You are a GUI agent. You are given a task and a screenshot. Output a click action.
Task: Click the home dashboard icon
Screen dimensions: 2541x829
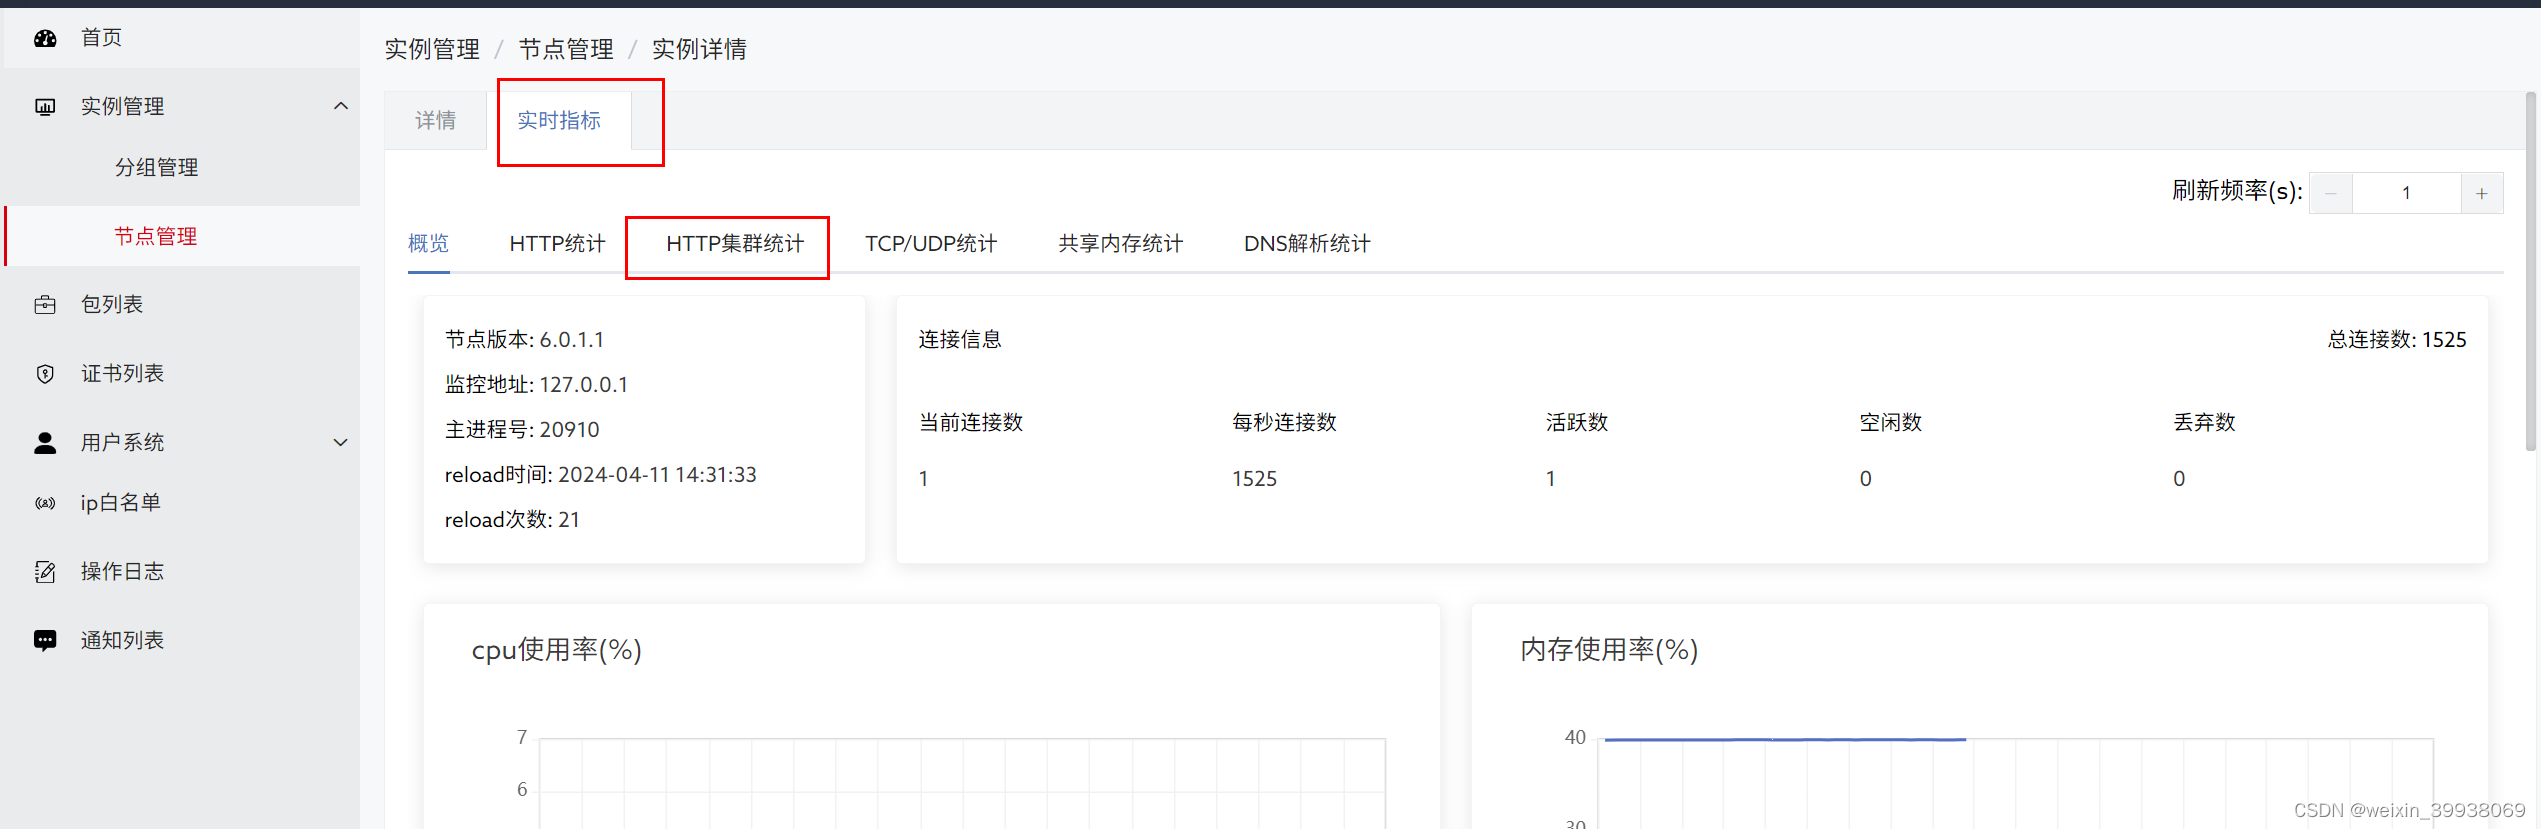(45, 38)
